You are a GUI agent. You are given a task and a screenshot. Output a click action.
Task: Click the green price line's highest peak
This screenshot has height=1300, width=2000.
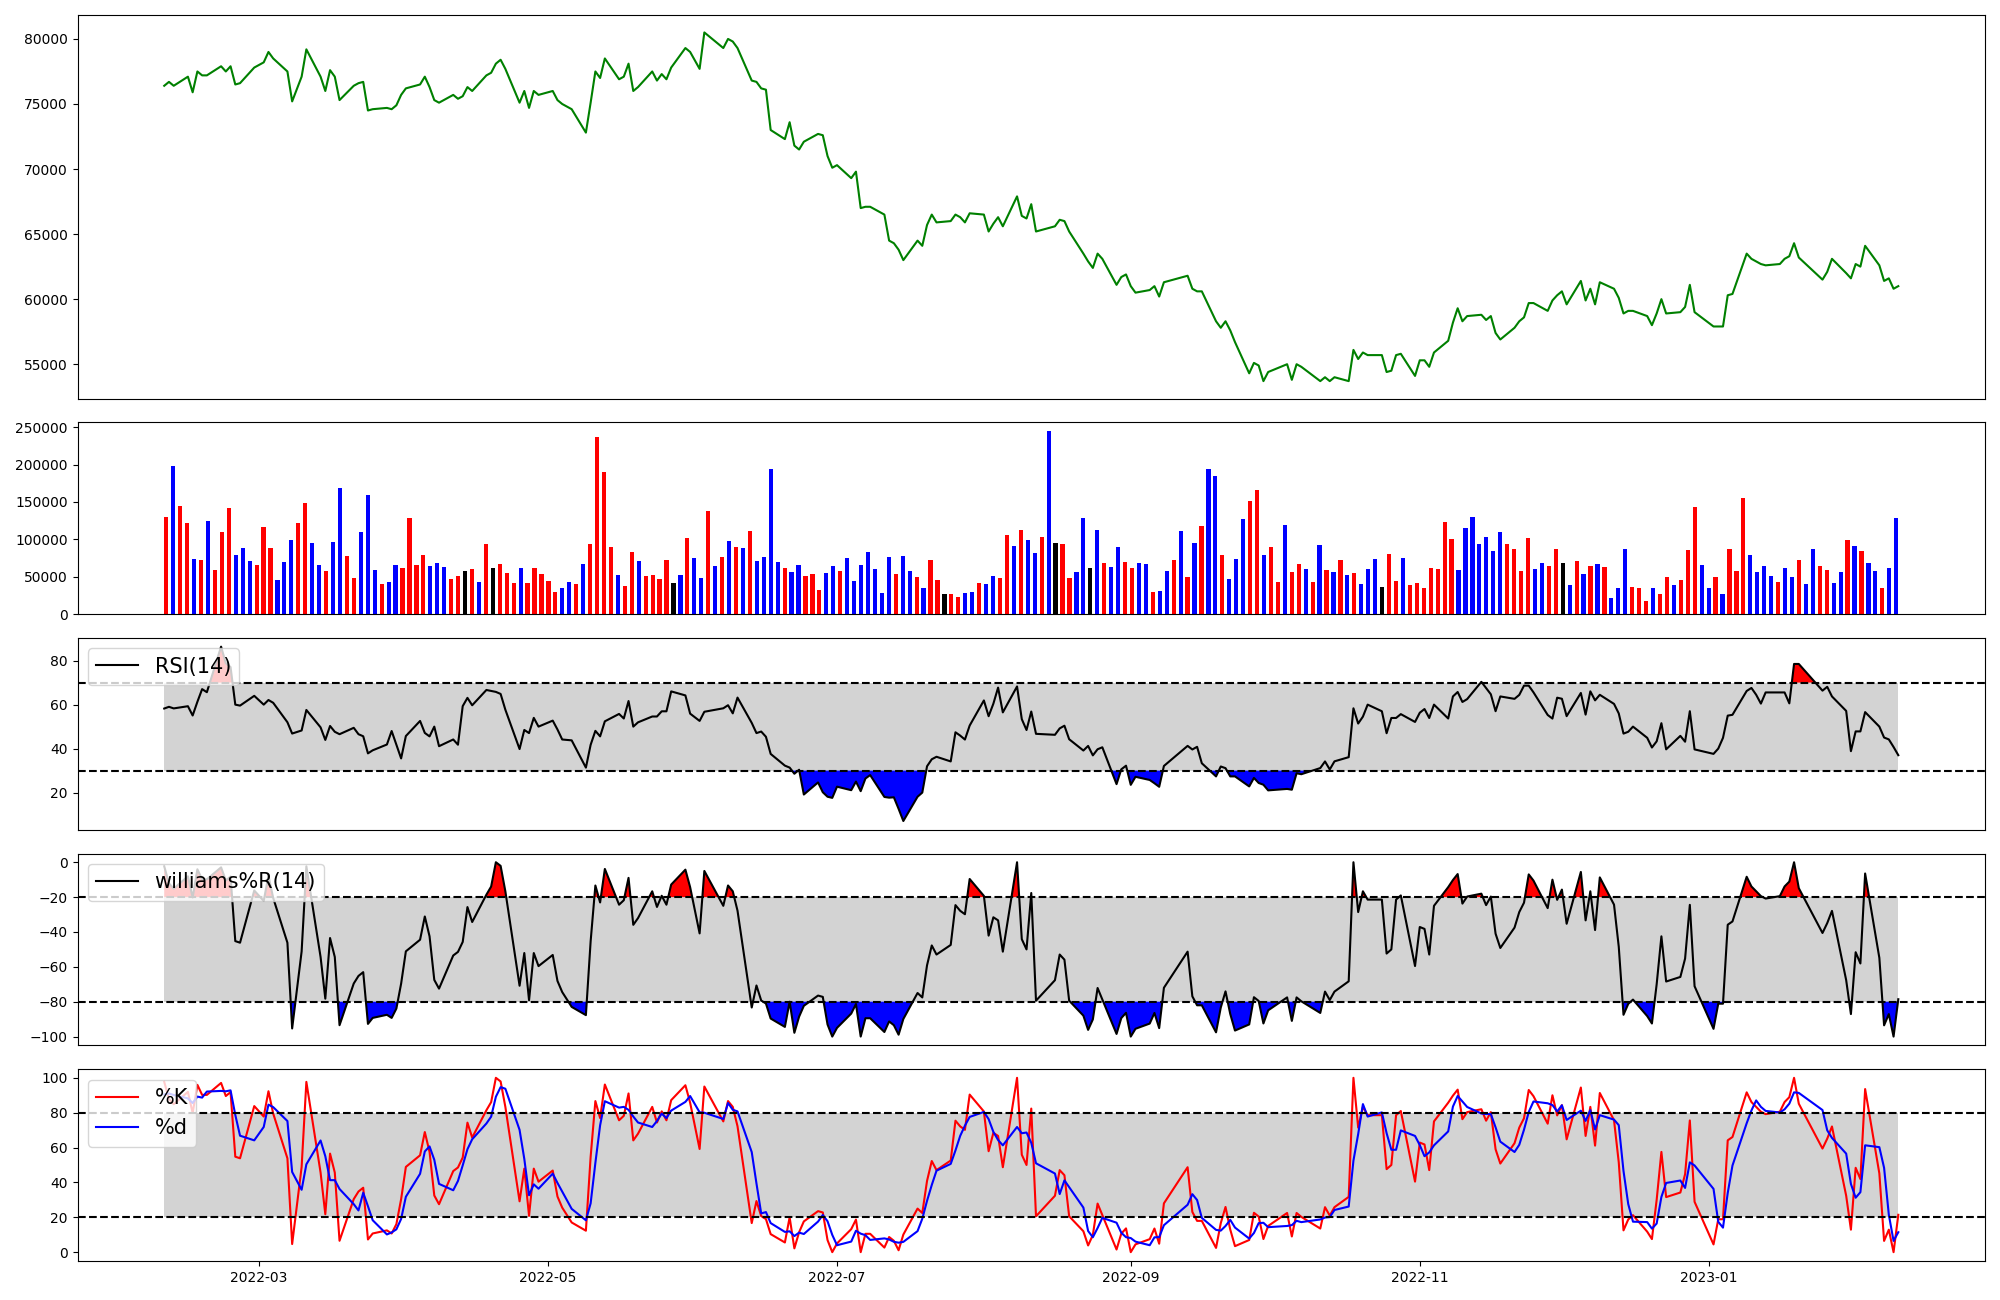704,33
